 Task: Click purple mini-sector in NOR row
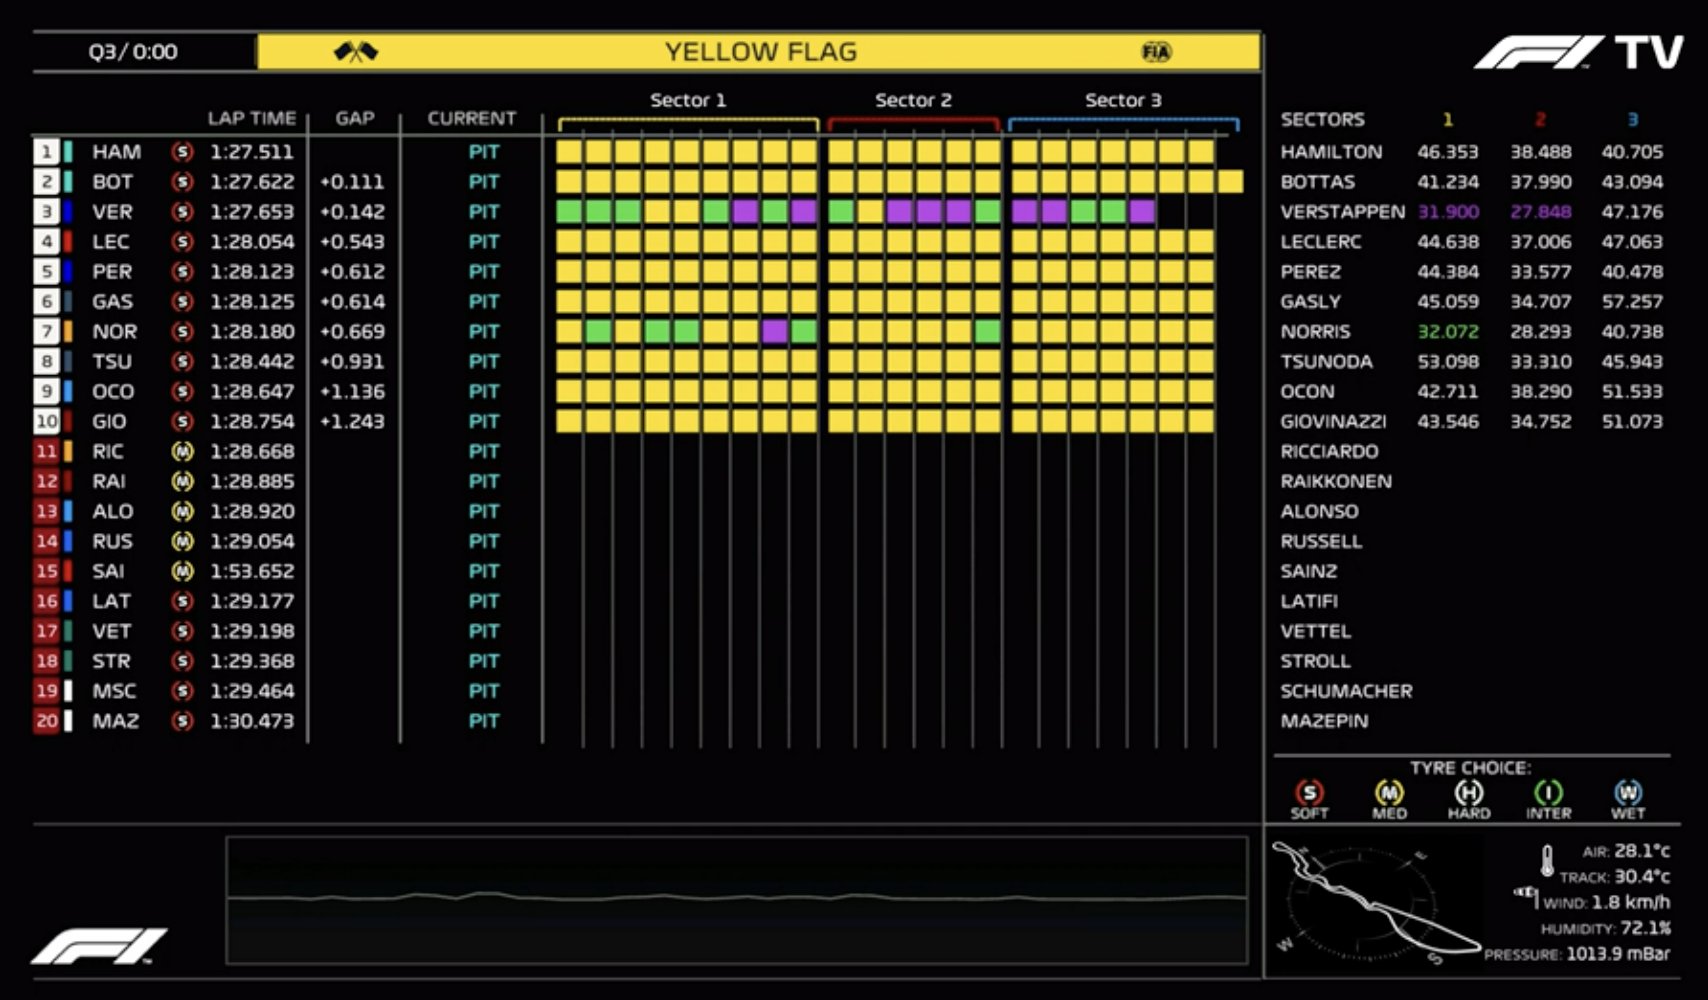click(x=775, y=331)
